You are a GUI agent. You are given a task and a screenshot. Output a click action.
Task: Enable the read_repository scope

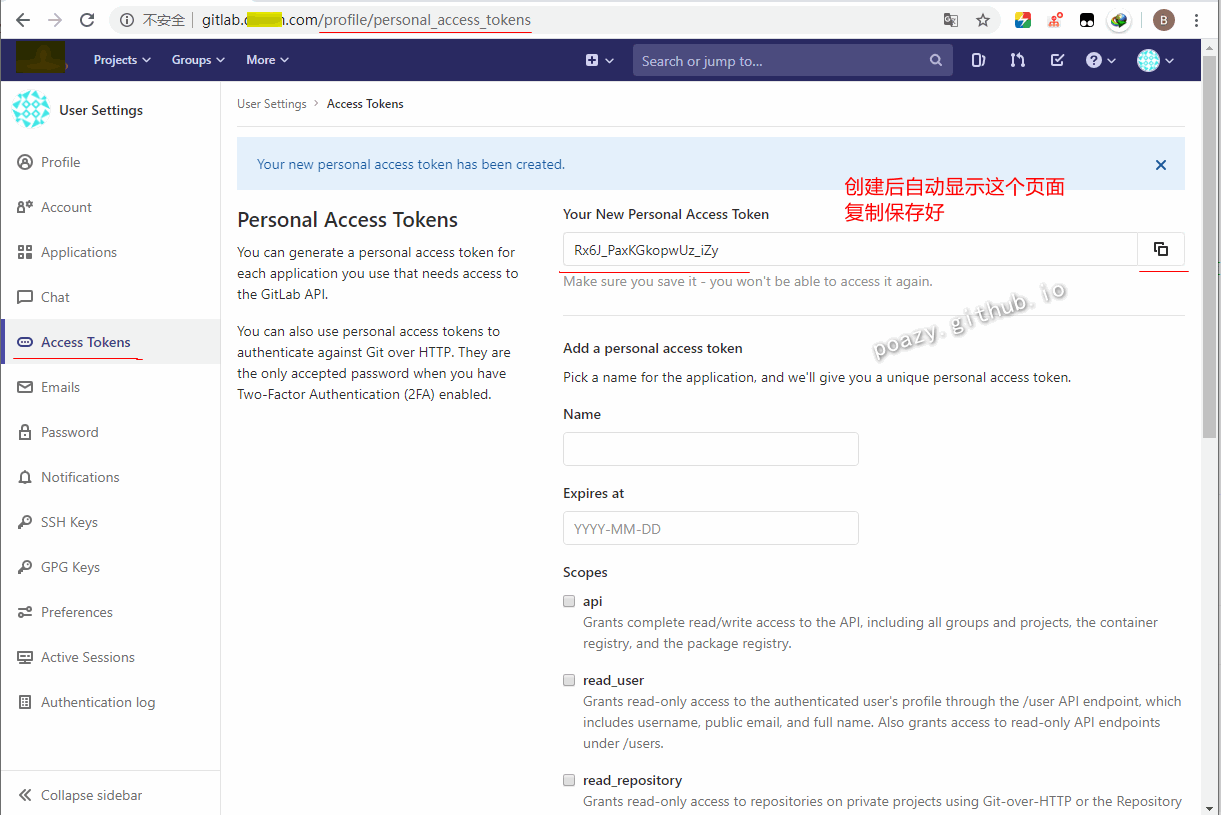pos(568,780)
